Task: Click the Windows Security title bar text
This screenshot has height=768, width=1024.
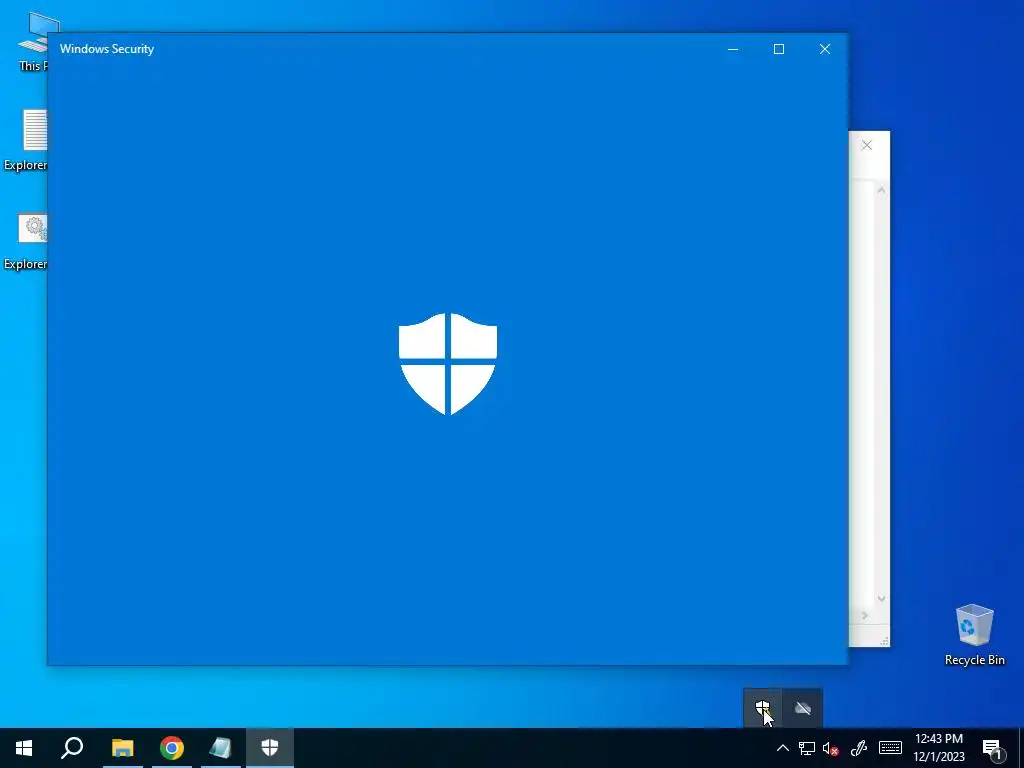Action: (107, 49)
